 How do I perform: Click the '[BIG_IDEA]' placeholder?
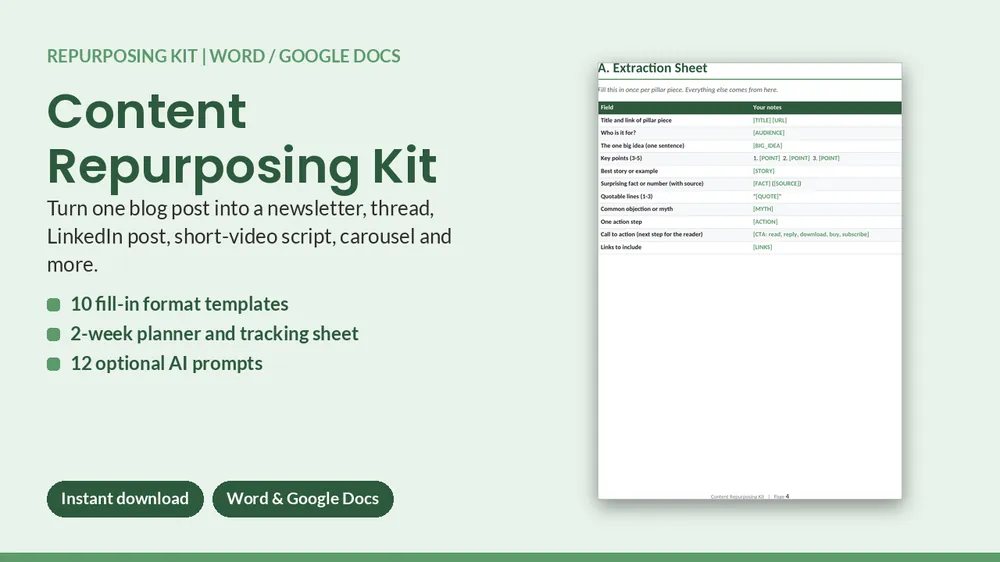(x=767, y=145)
